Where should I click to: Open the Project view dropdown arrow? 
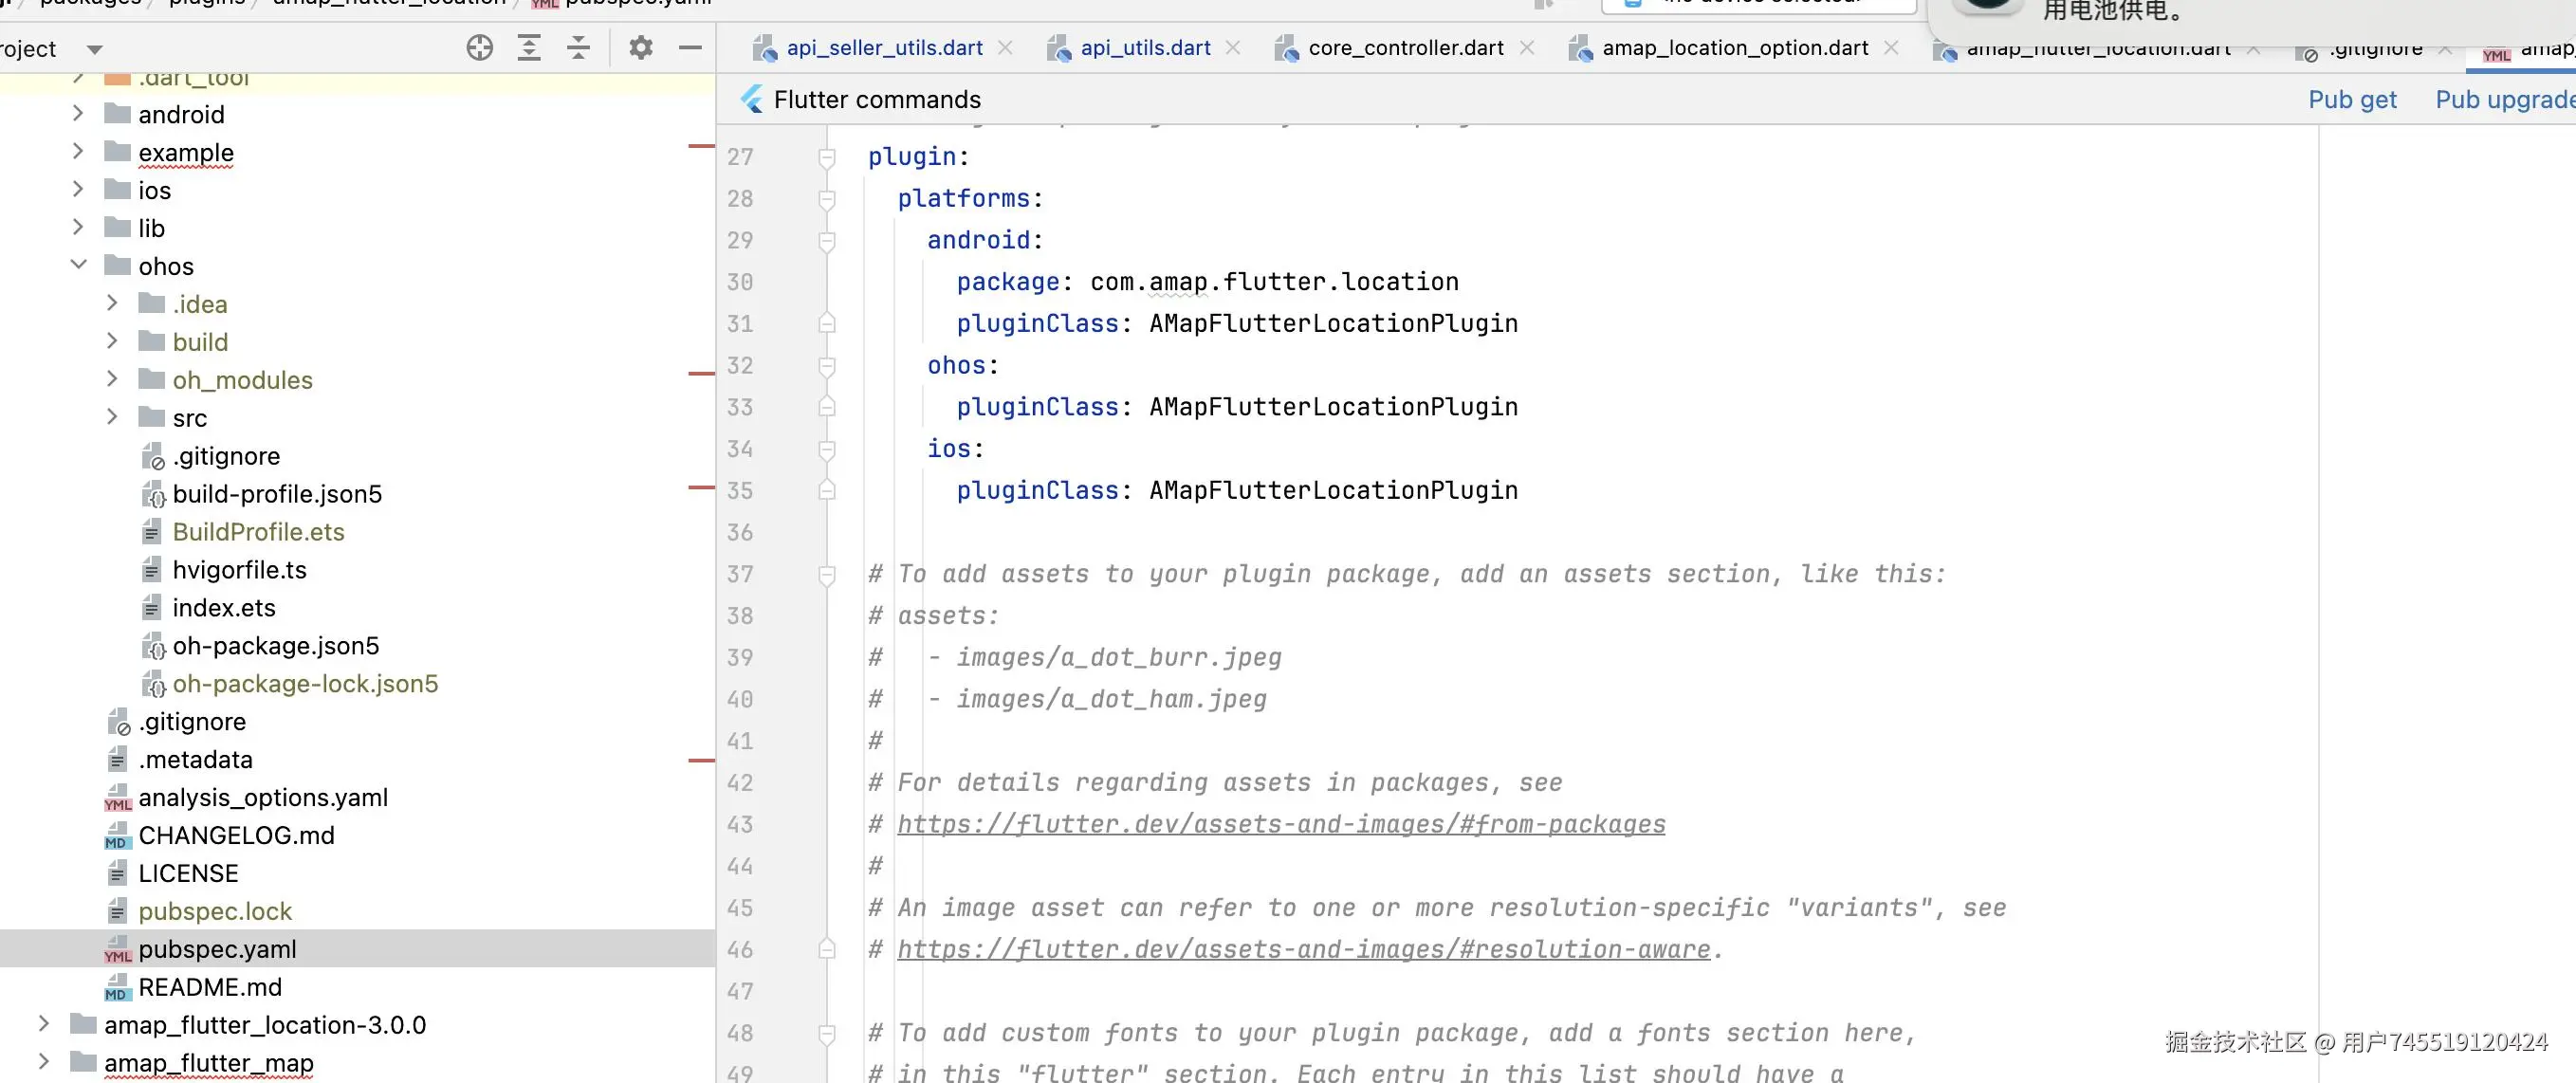[x=95, y=49]
